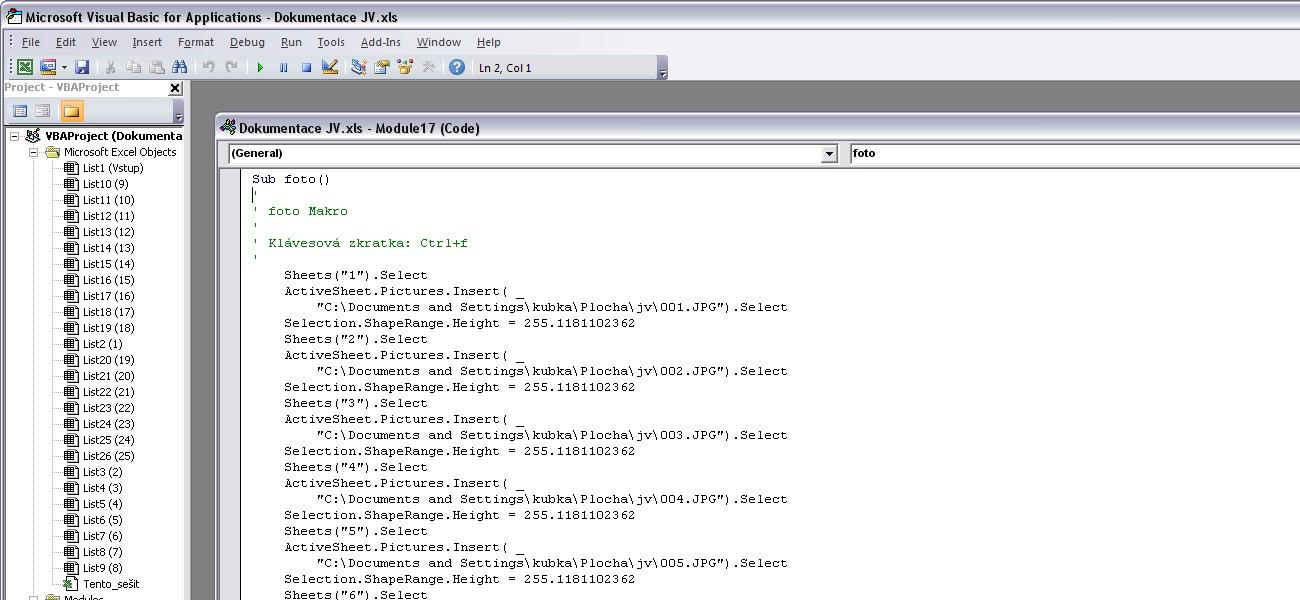Switch to Microsoft Excel view icon
Viewport: 1300px width, 600px height.
click(x=25, y=67)
